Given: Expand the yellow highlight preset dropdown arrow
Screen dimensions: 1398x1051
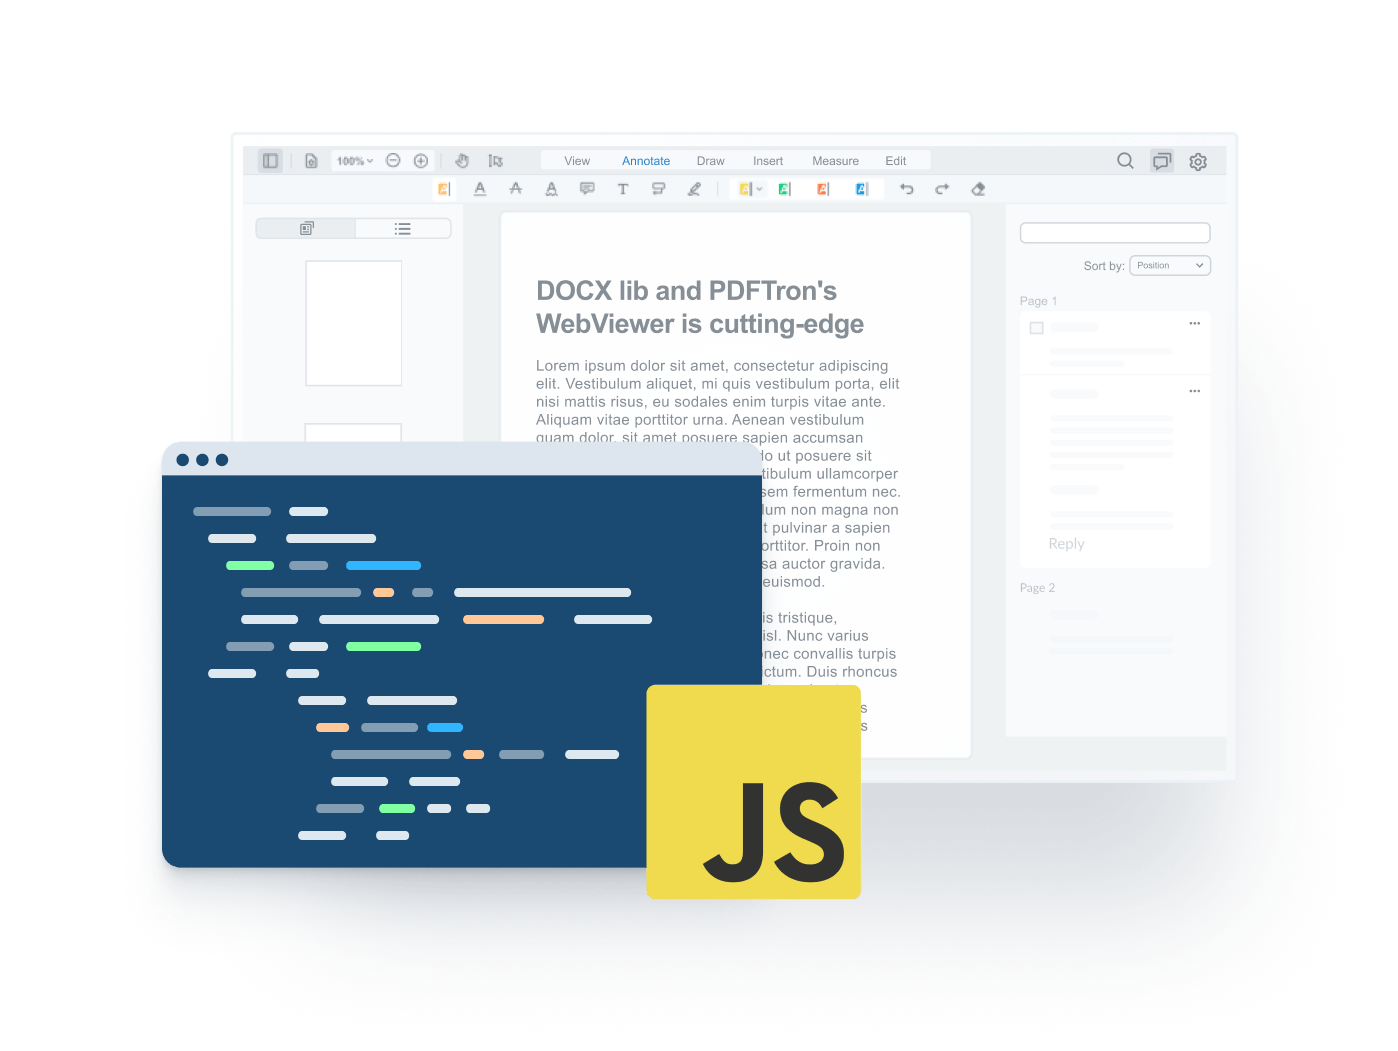Looking at the screenshot, I should pos(760,189).
